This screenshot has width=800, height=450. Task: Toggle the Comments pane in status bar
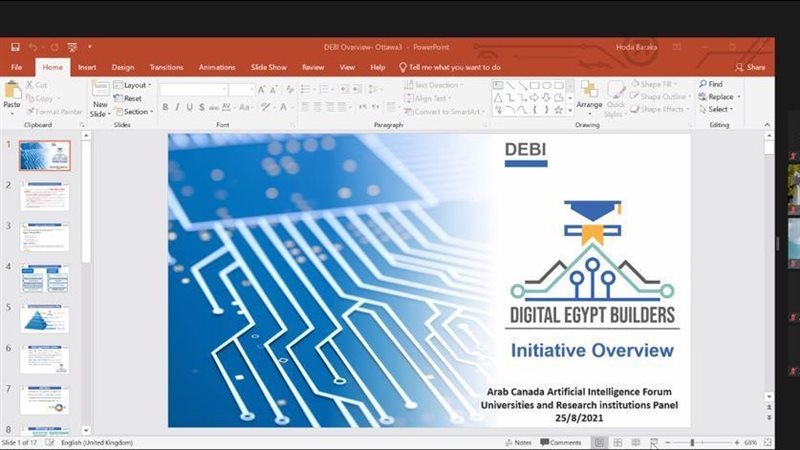(x=561, y=442)
